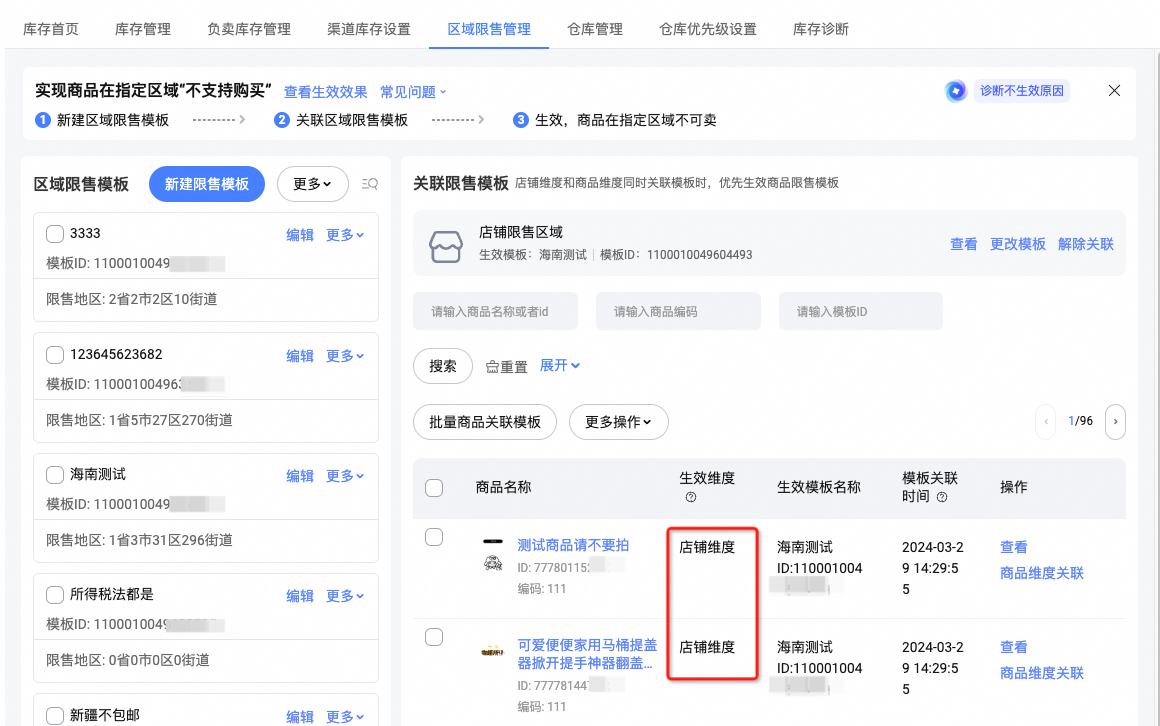Click the 重置 reset icon button

(x=507, y=367)
